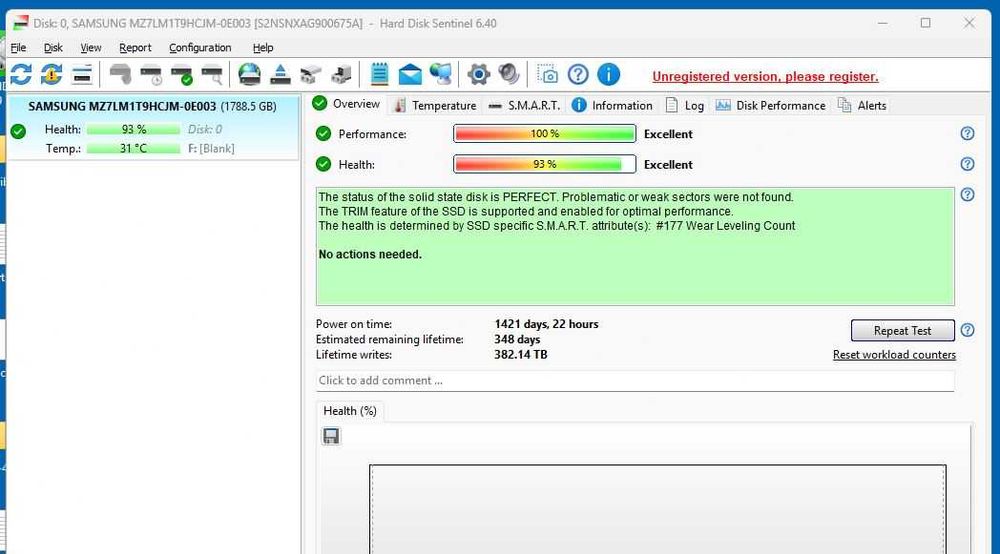Click the F: [Blank] drive label
This screenshot has width=1000, height=554.
click(211, 149)
